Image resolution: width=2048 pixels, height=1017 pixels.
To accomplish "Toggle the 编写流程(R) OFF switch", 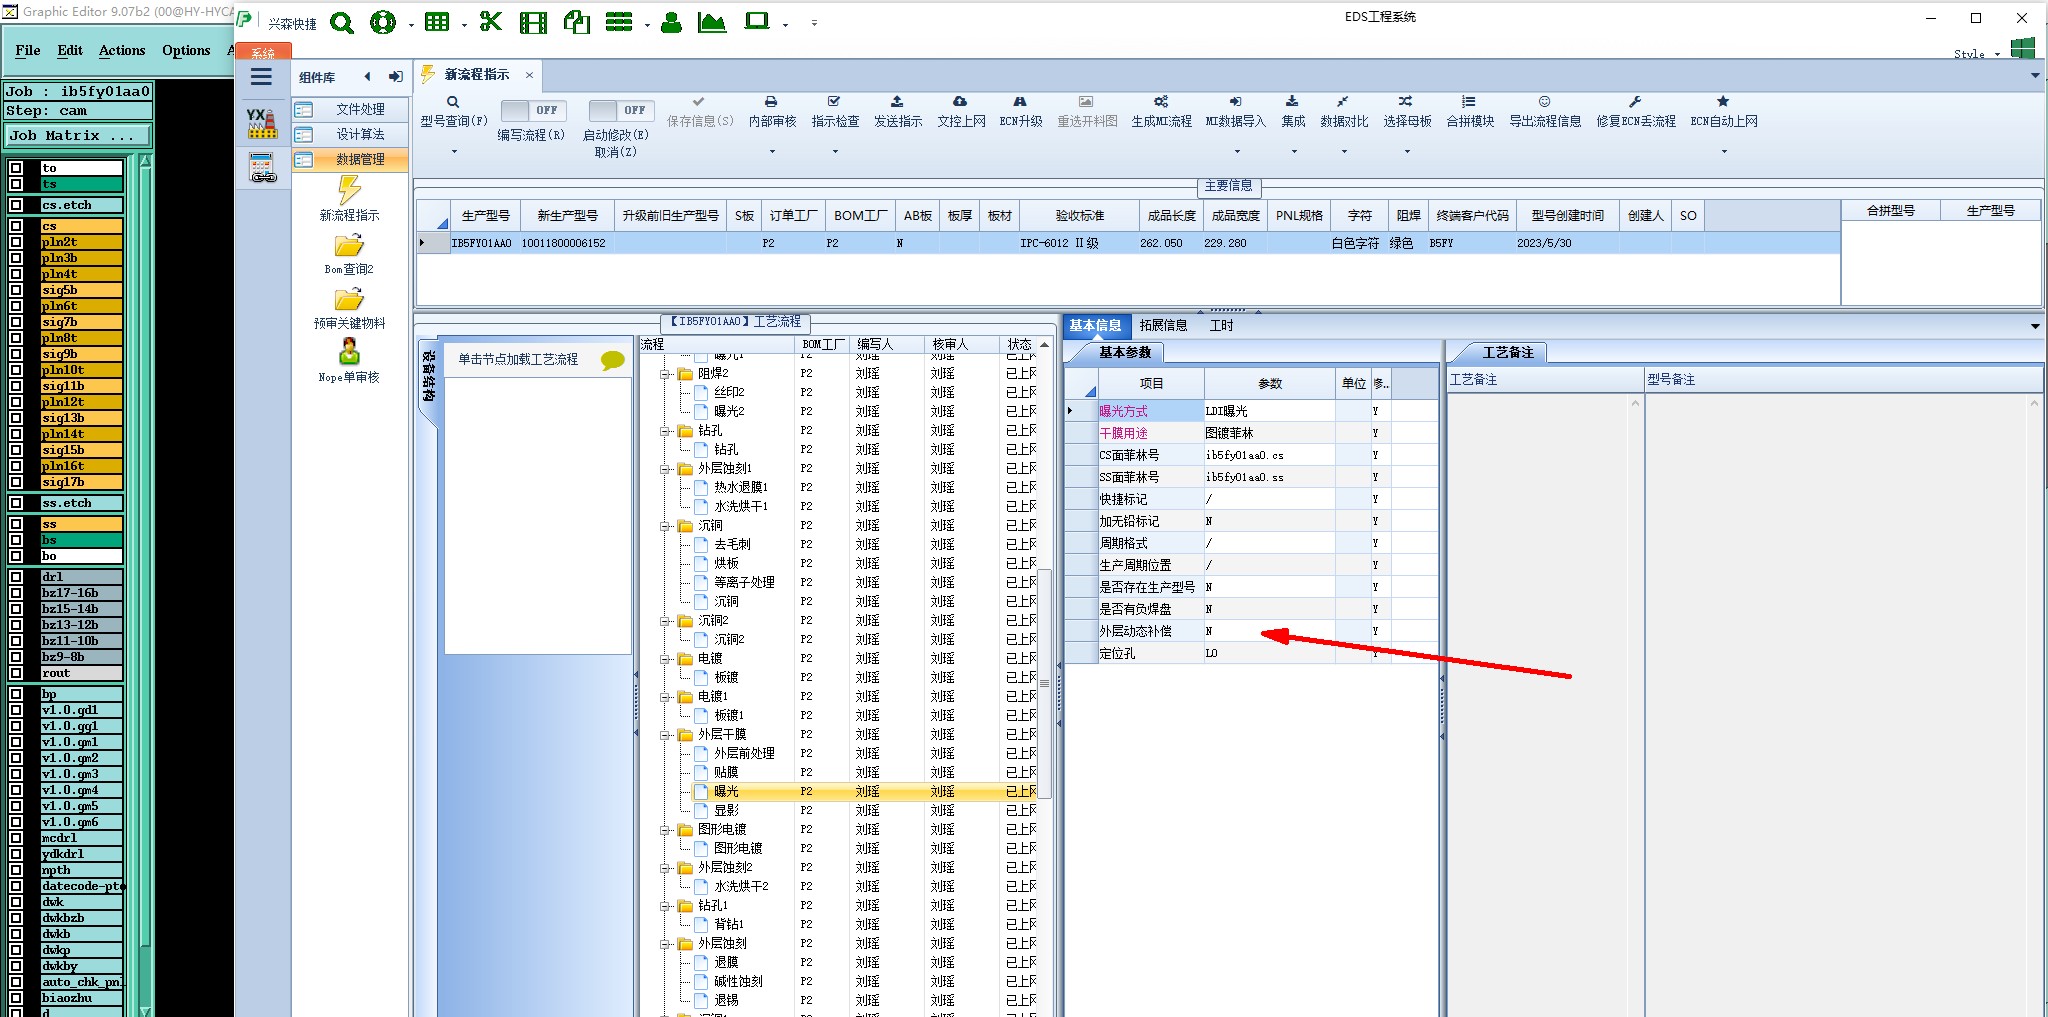I will (533, 110).
